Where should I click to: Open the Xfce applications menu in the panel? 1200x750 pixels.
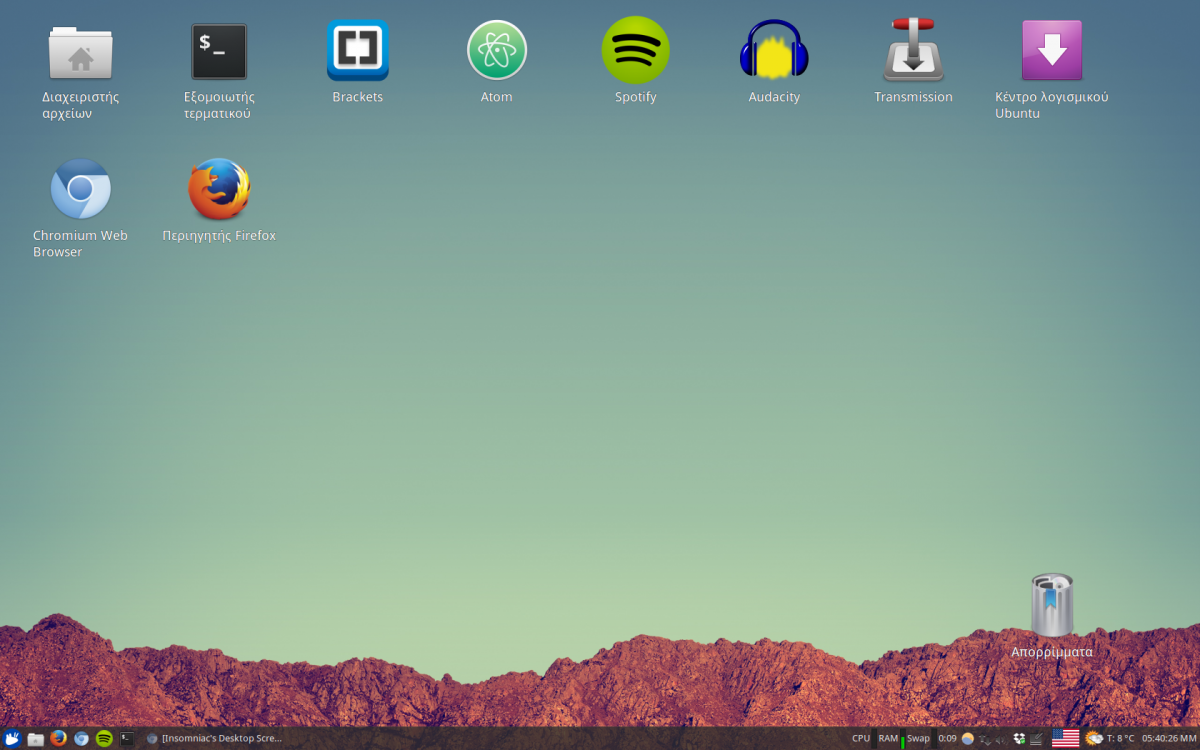pos(13,739)
